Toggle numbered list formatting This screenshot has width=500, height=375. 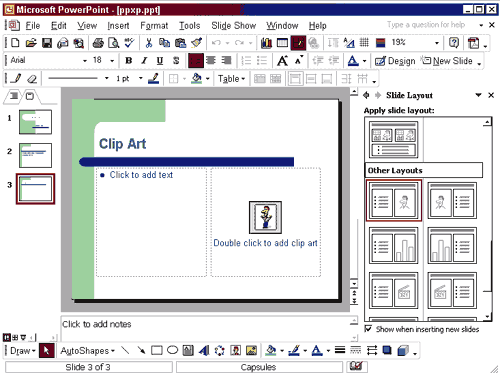point(246,61)
